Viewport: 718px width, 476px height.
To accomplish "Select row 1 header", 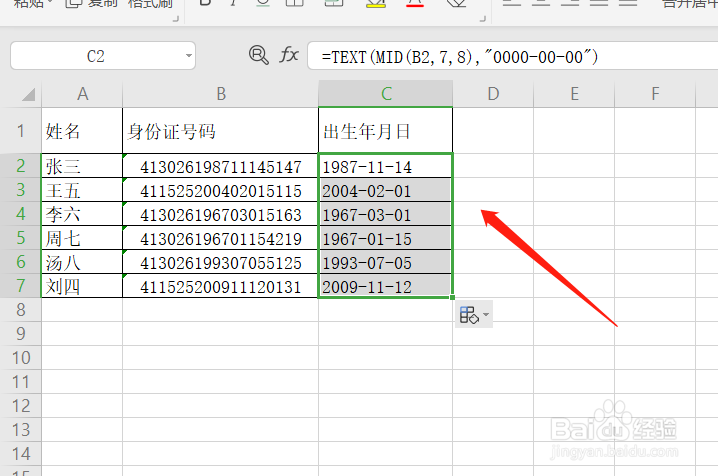I will 21,131.
